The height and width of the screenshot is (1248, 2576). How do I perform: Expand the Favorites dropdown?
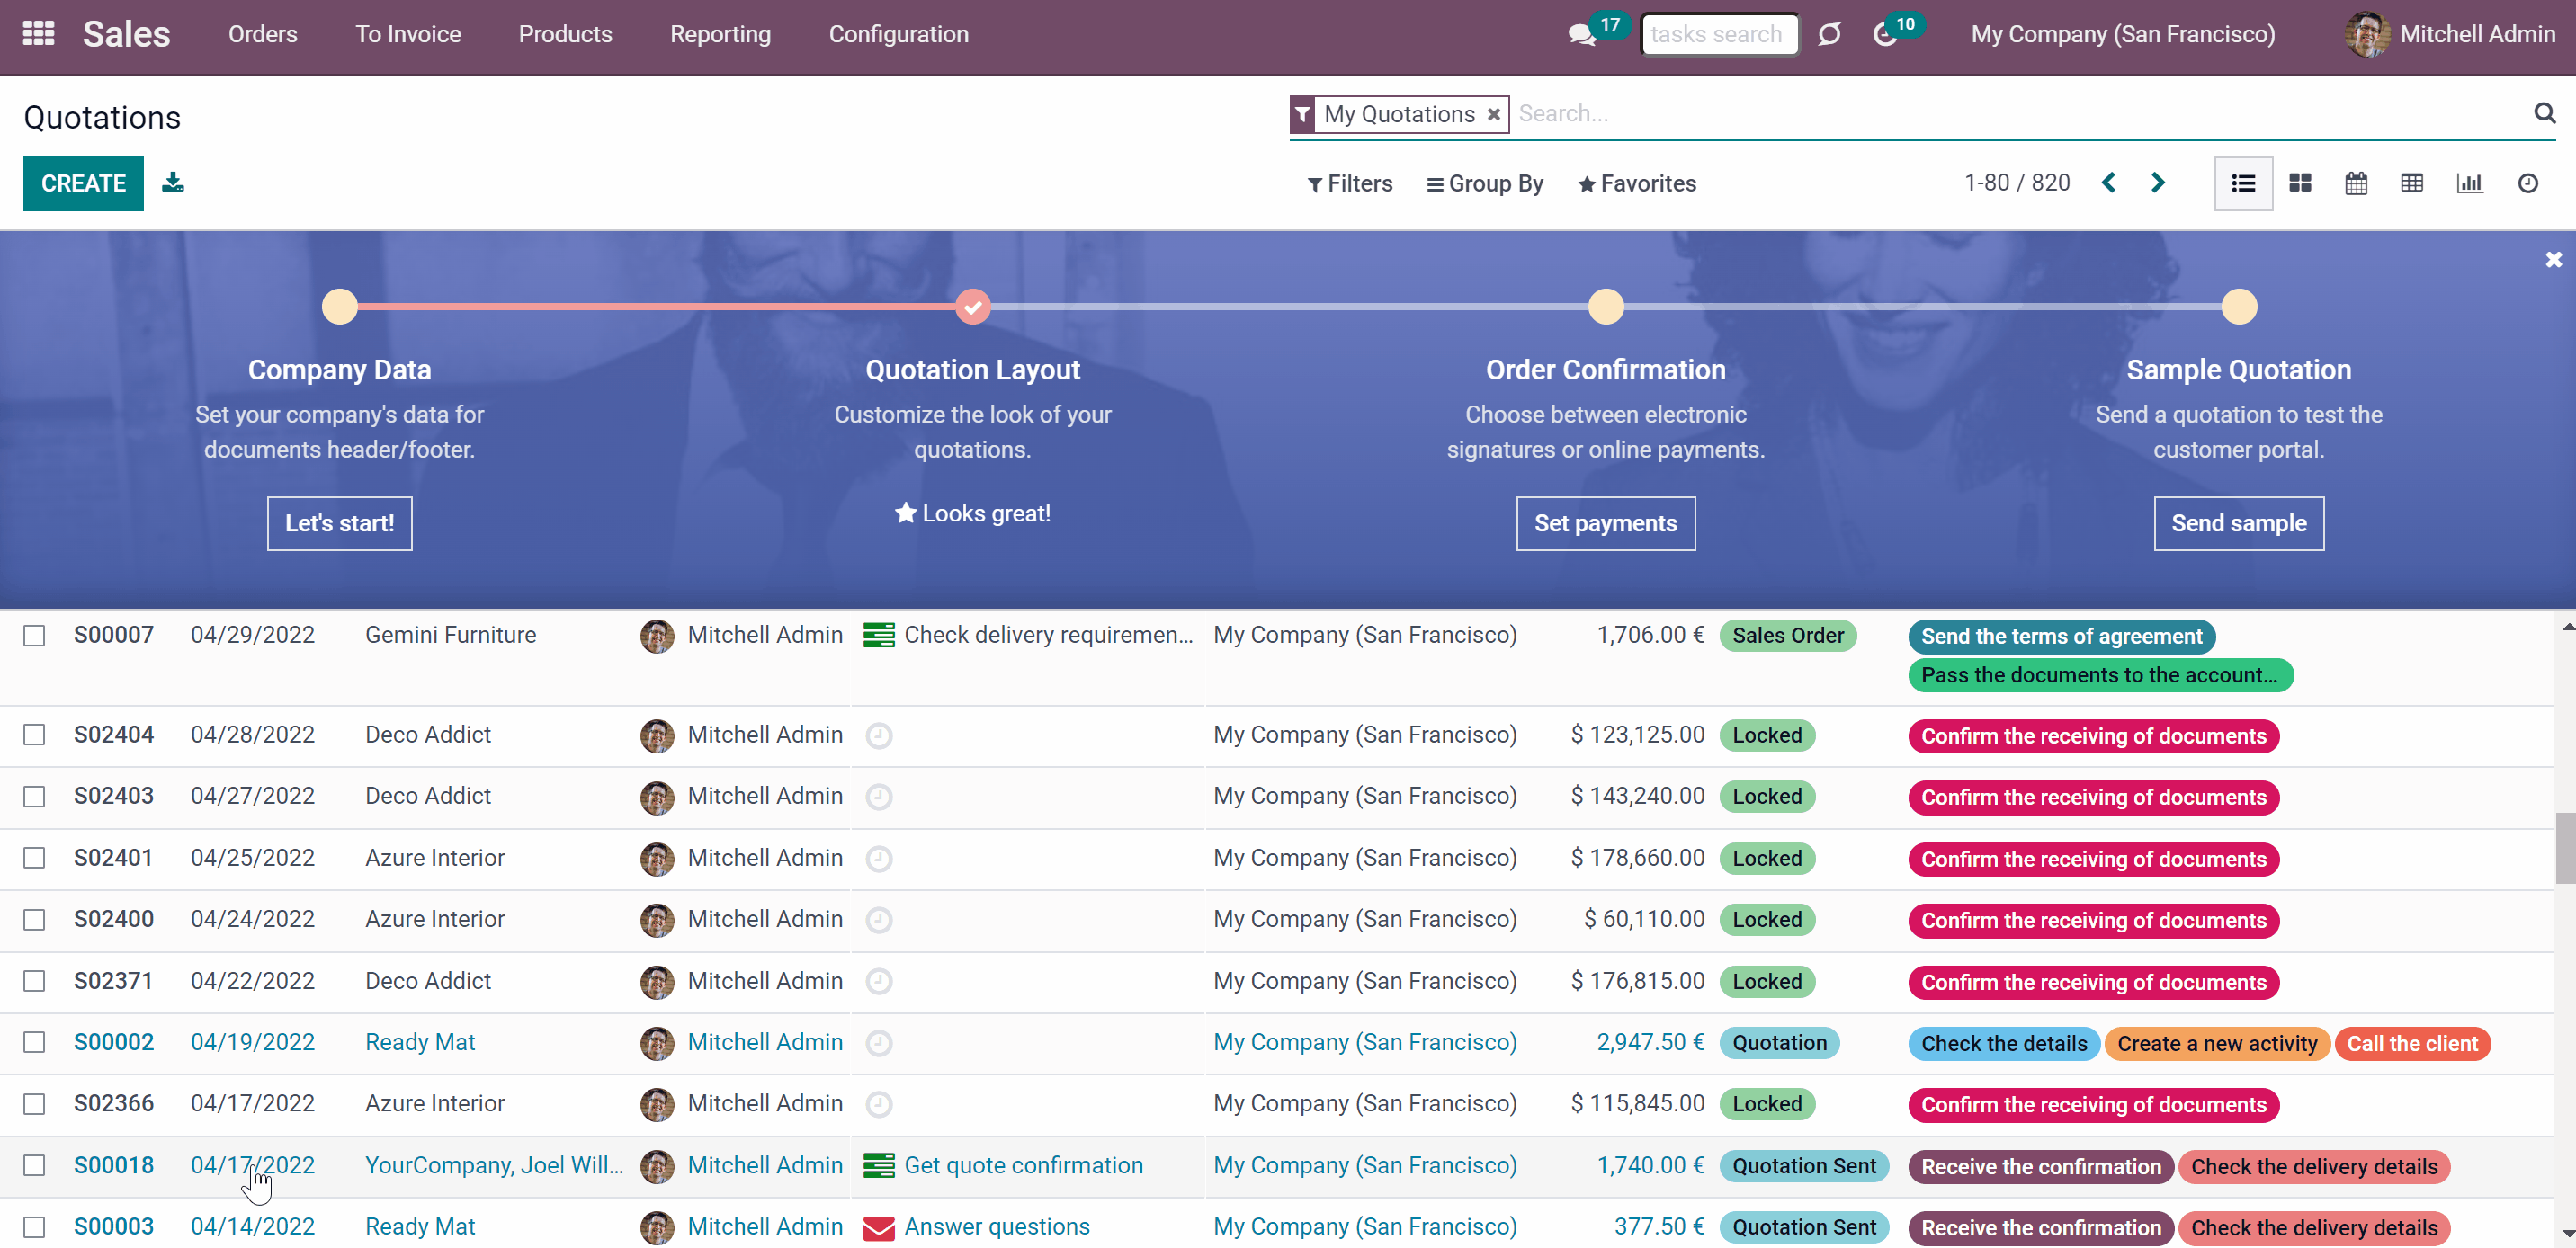click(x=1637, y=184)
